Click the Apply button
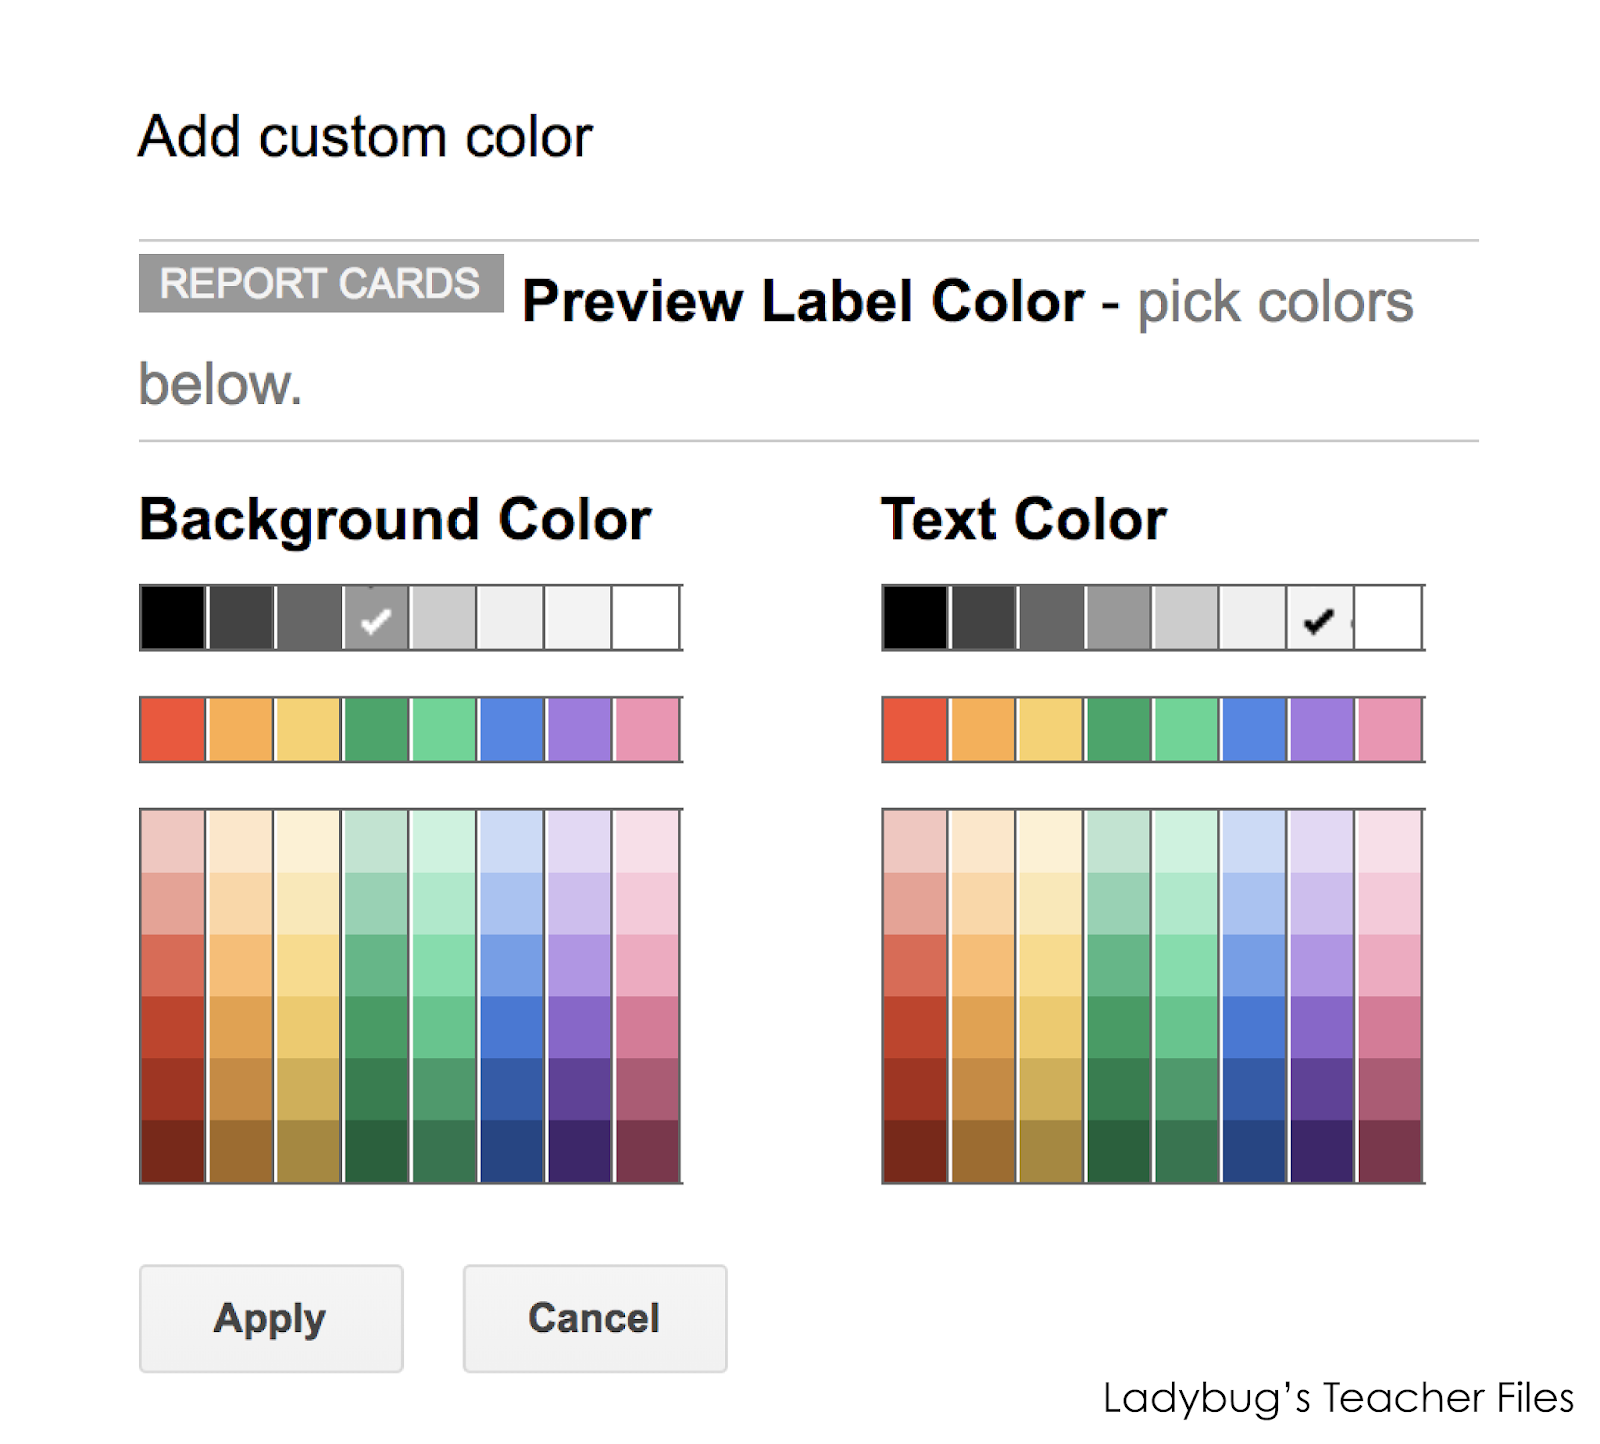This screenshot has height=1444, width=1600. click(x=271, y=1318)
